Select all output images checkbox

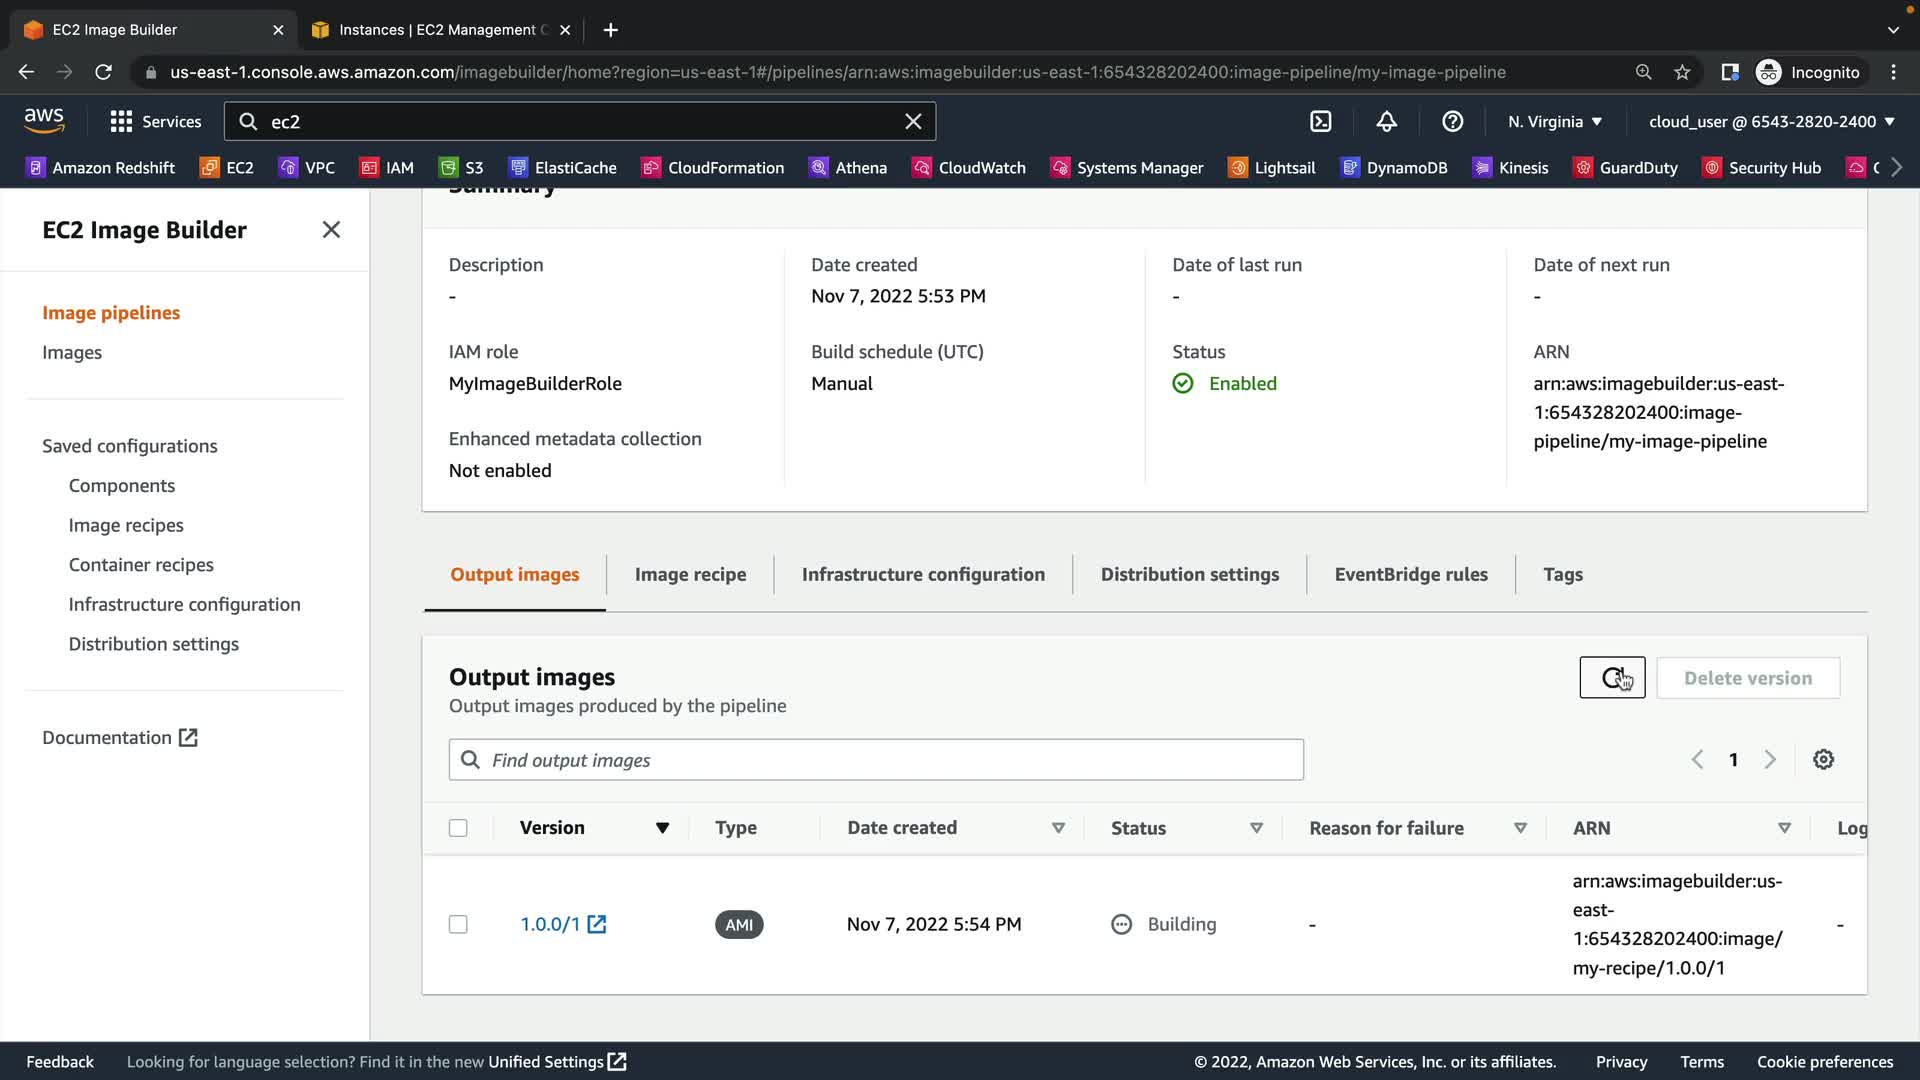tap(458, 828)
